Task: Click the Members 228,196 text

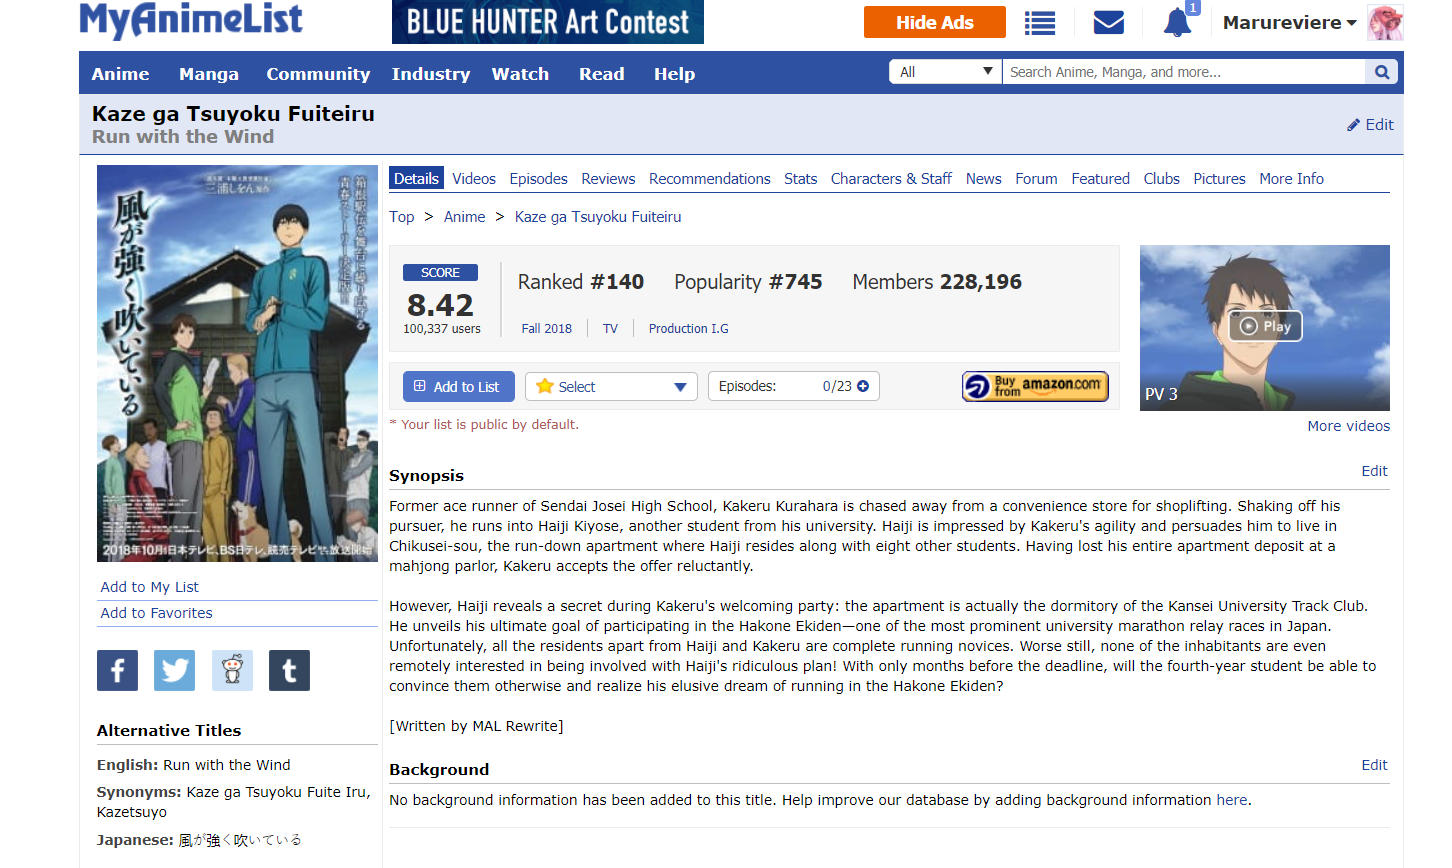Action: 937,282
